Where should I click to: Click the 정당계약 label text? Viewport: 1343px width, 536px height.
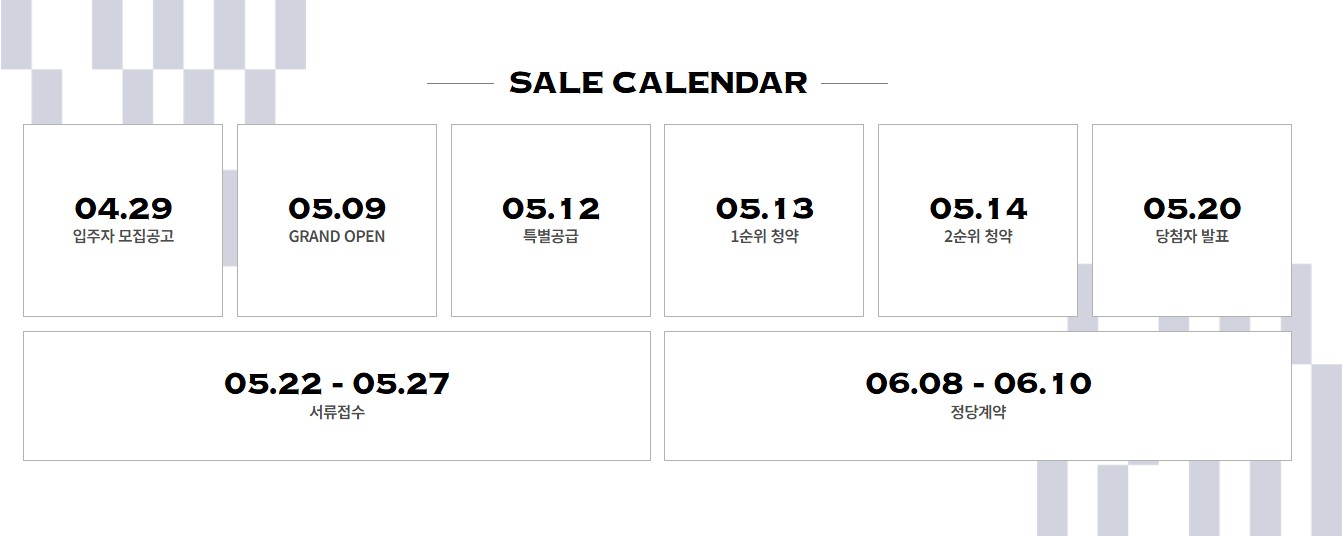978,412
